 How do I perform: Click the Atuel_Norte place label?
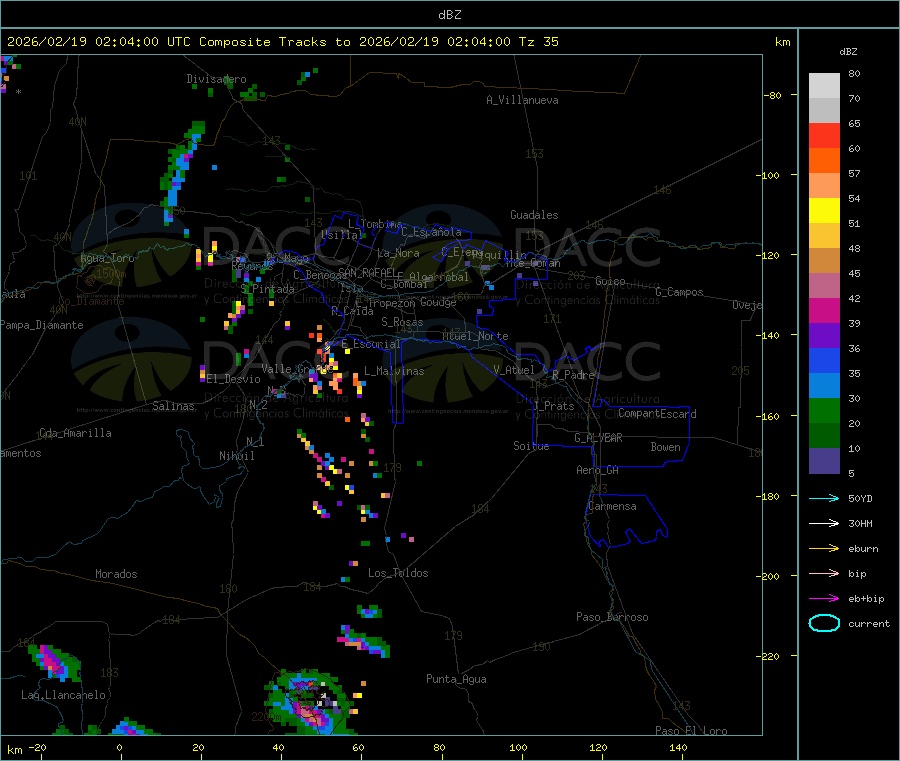pos(475,336)
